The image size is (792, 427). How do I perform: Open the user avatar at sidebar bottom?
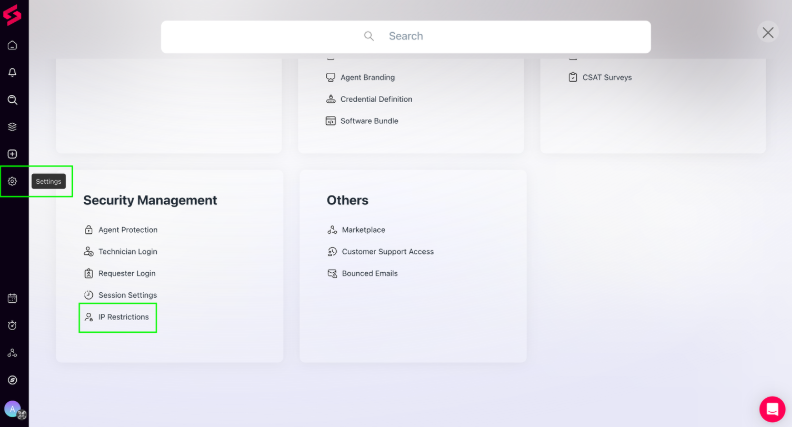(13, 409)
